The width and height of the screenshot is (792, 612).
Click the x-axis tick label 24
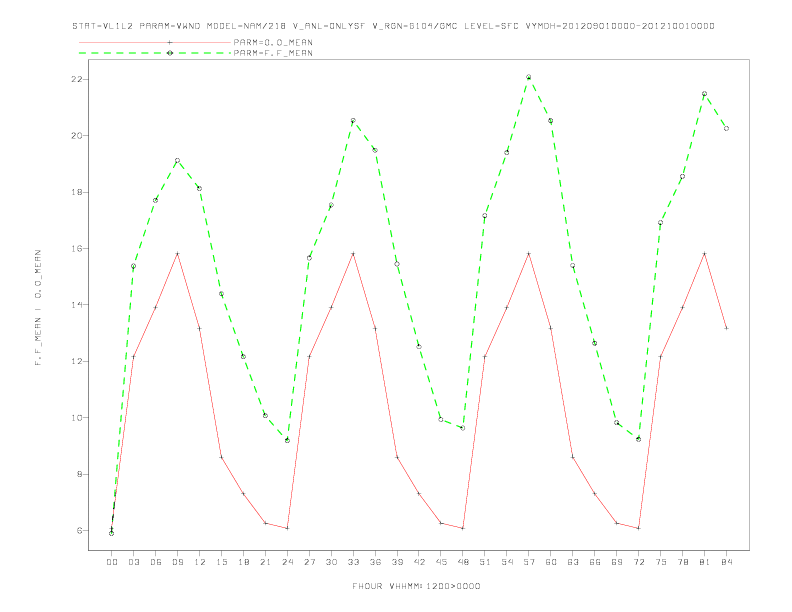(x=287, y=562)
